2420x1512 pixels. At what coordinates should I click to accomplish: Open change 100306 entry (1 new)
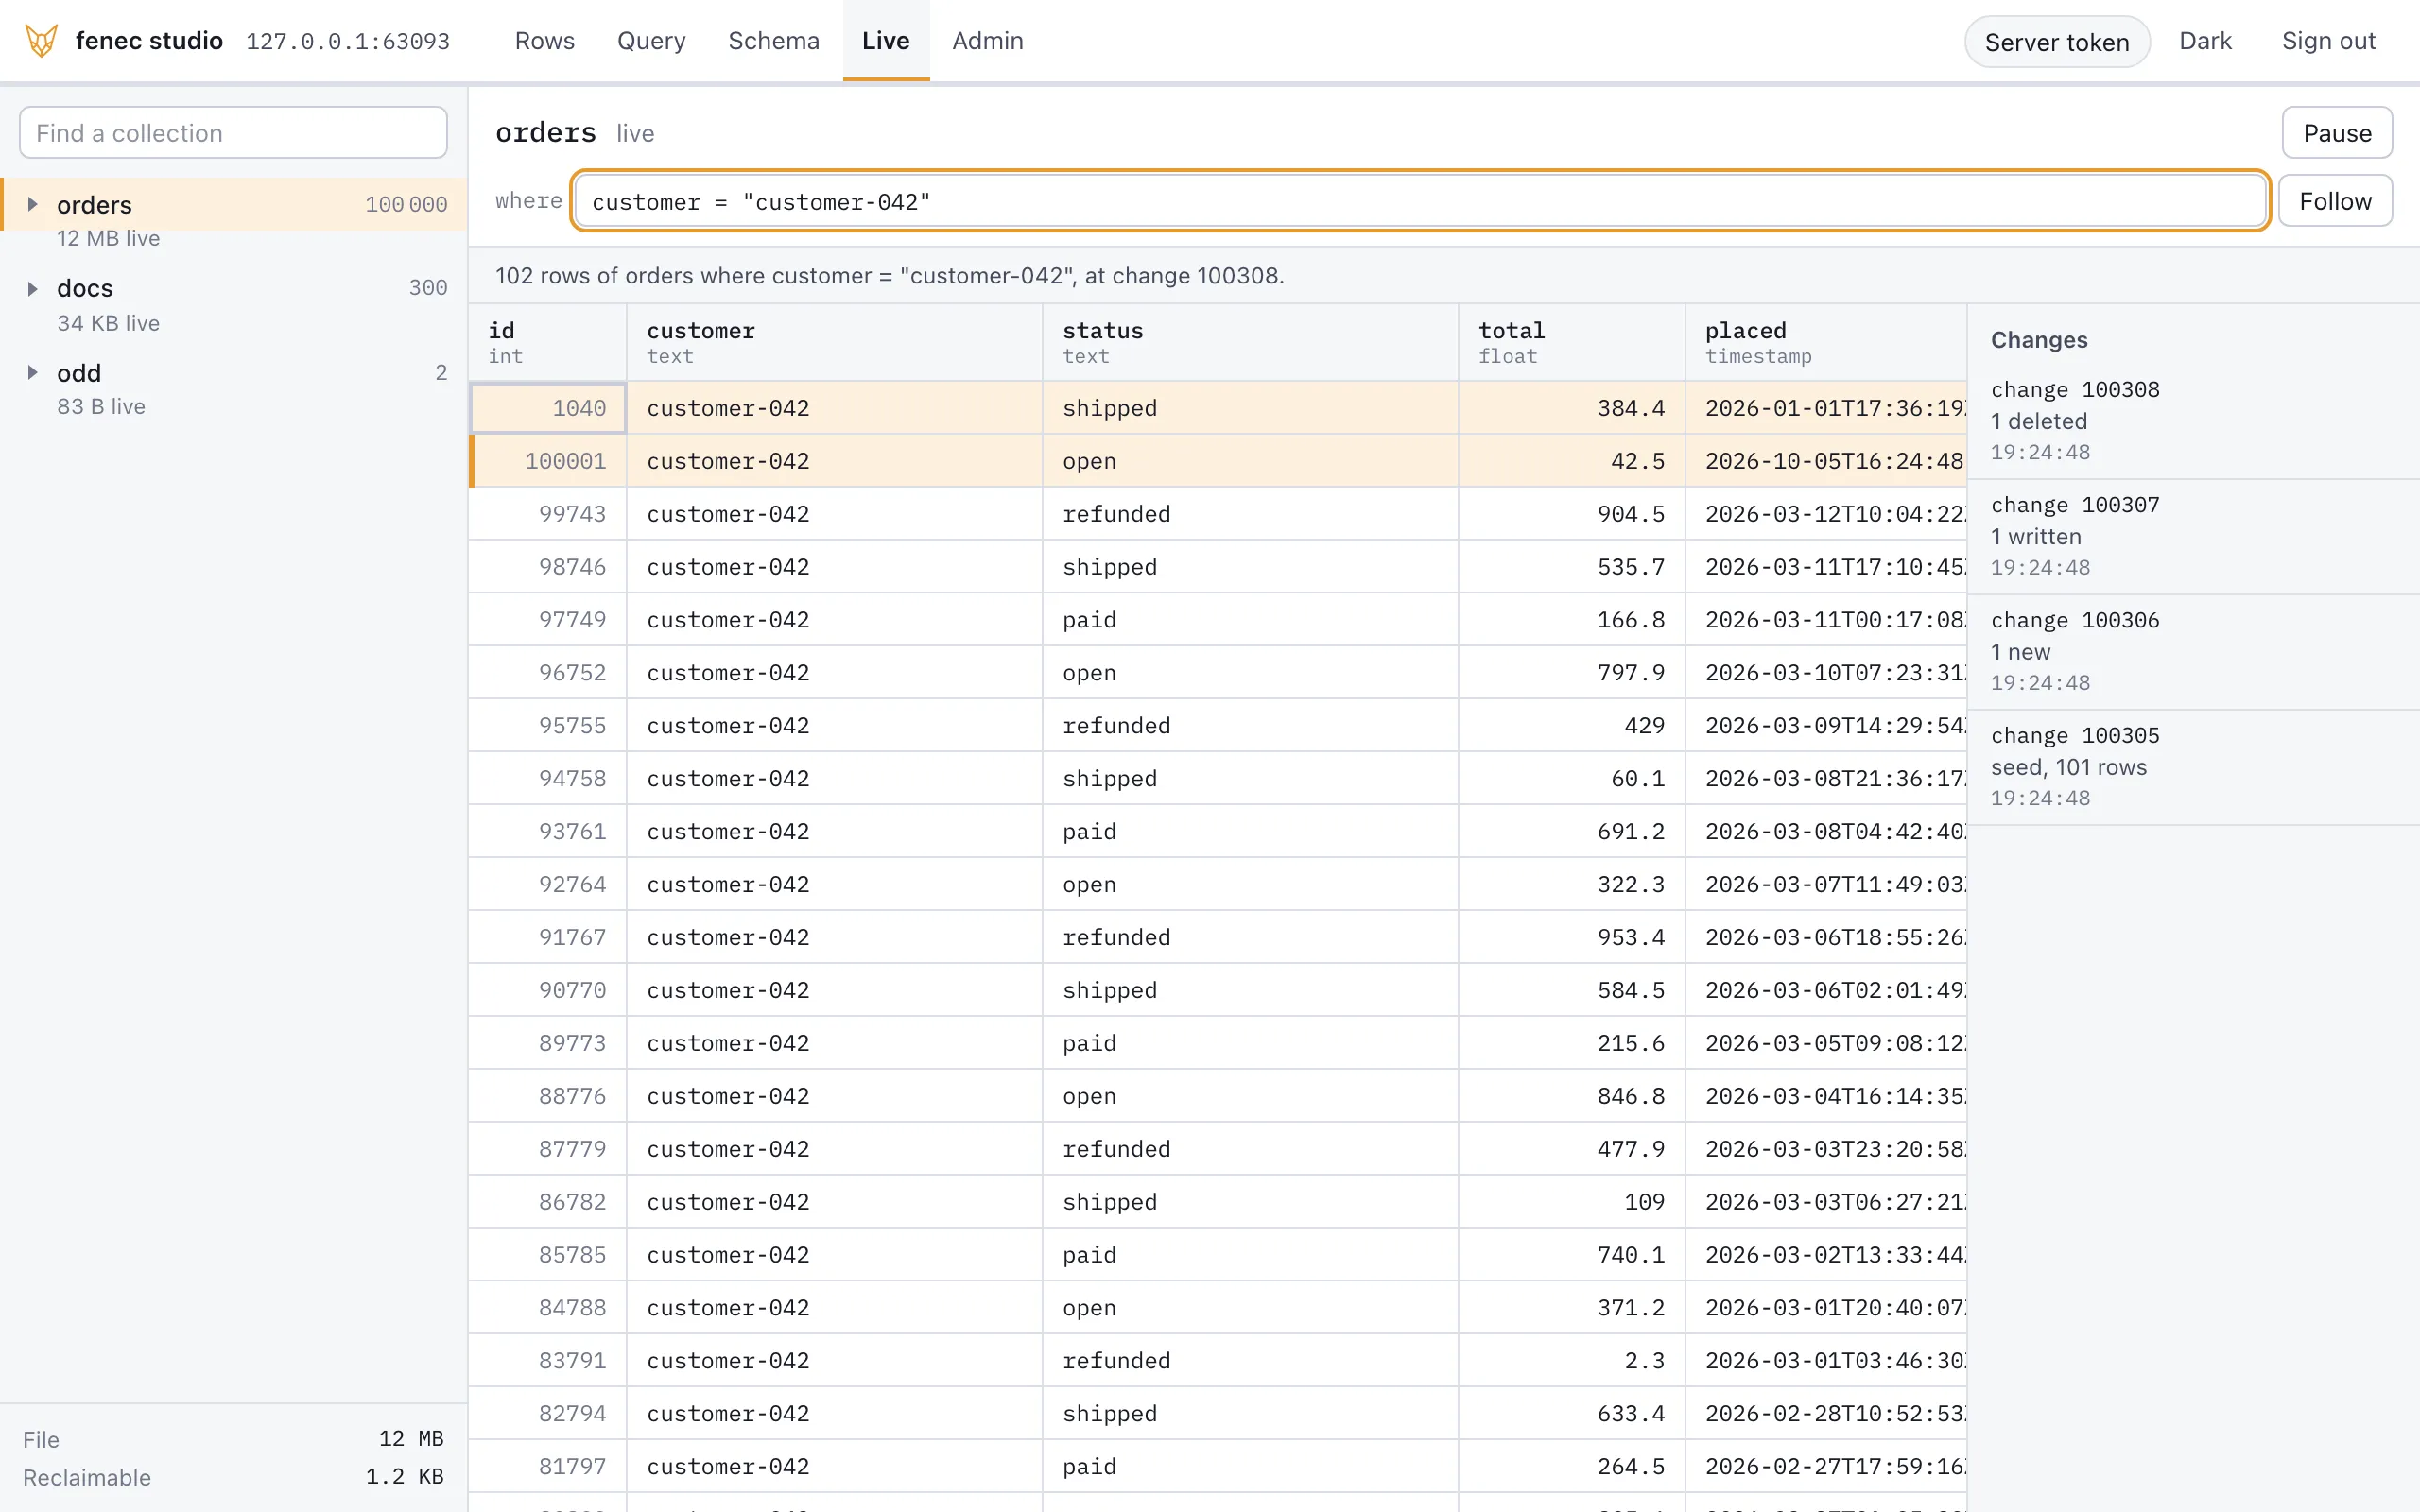(2193, 652)
